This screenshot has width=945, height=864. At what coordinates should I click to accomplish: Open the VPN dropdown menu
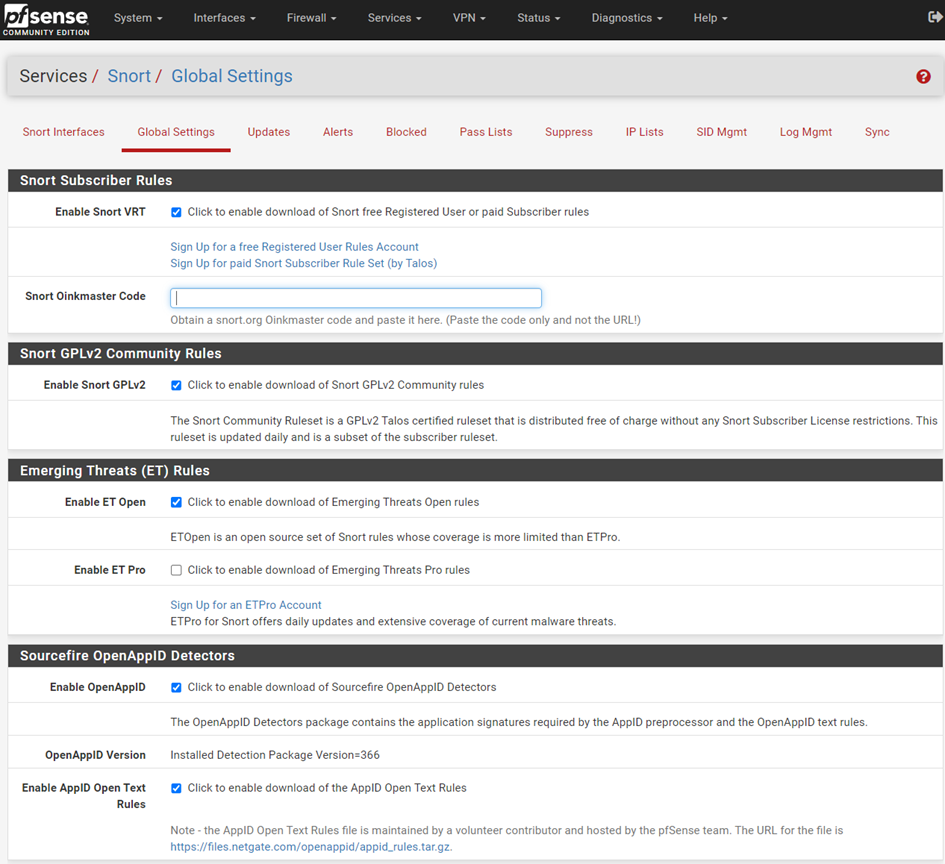pos(469,18)
